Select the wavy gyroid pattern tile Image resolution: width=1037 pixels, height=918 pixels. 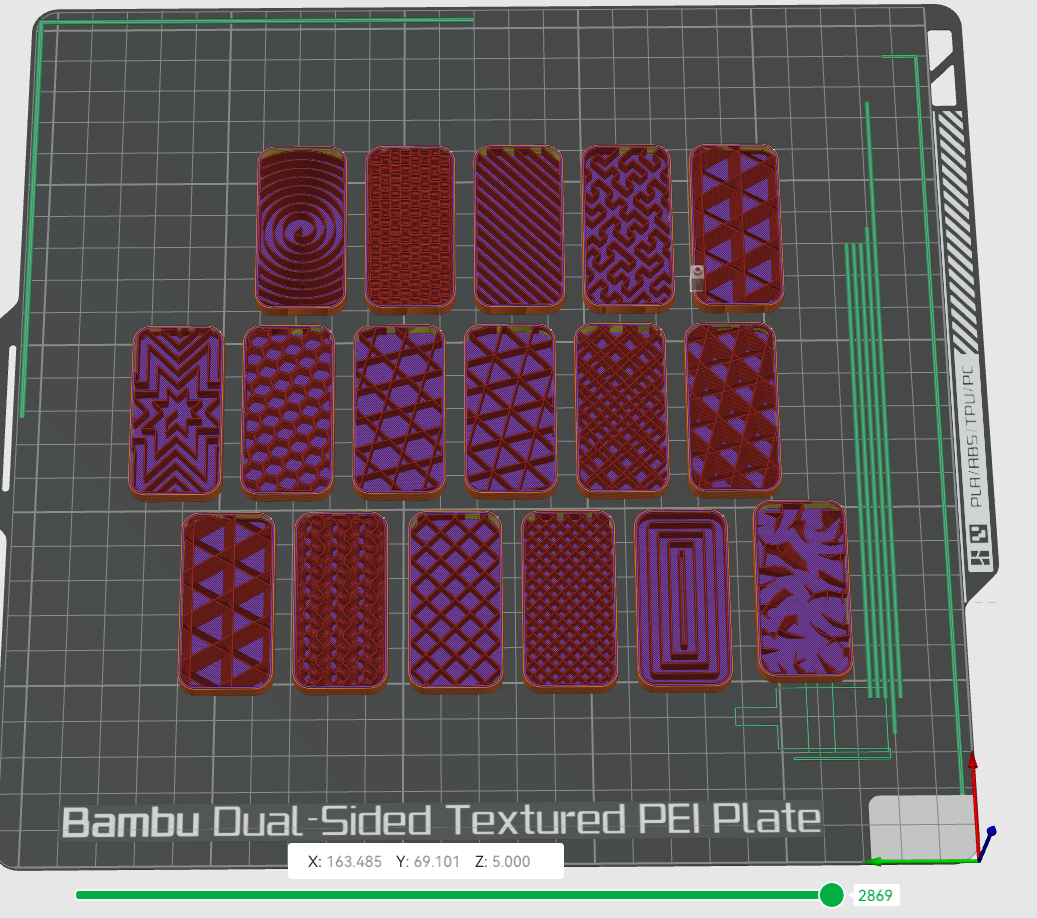(340, 602)
